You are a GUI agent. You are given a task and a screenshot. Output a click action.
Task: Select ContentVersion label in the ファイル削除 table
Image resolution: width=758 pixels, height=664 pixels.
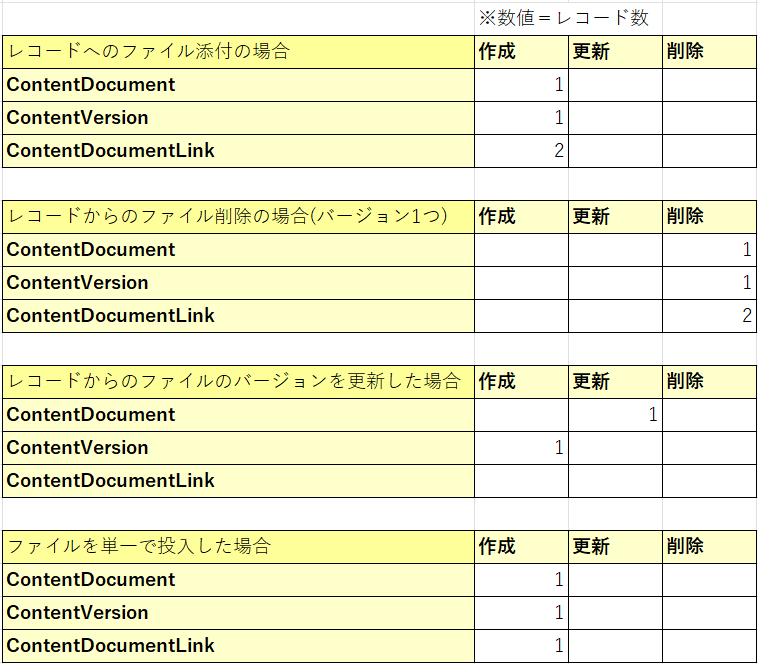coord(239,283)
